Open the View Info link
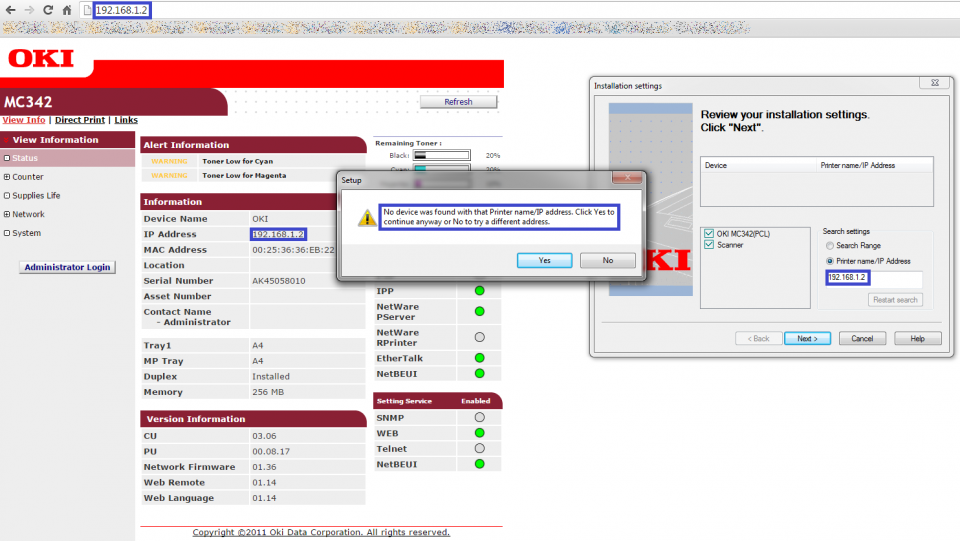960x541 pixels. pyautogui.click(x=24, y=120)
